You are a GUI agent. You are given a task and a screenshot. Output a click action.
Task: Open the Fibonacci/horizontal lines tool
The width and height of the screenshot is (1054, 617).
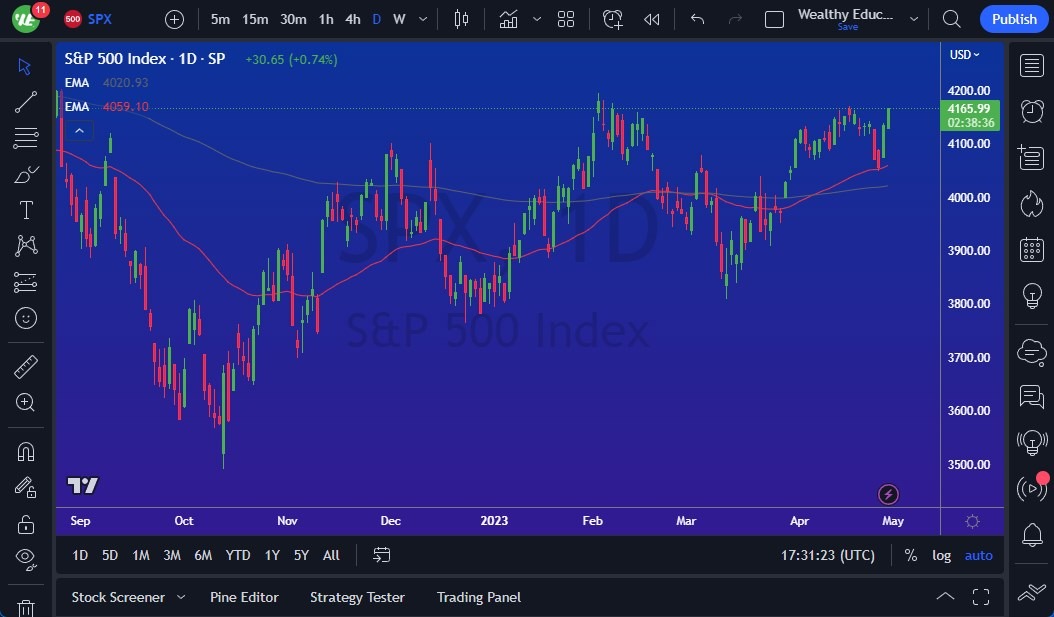click(26, 138)
